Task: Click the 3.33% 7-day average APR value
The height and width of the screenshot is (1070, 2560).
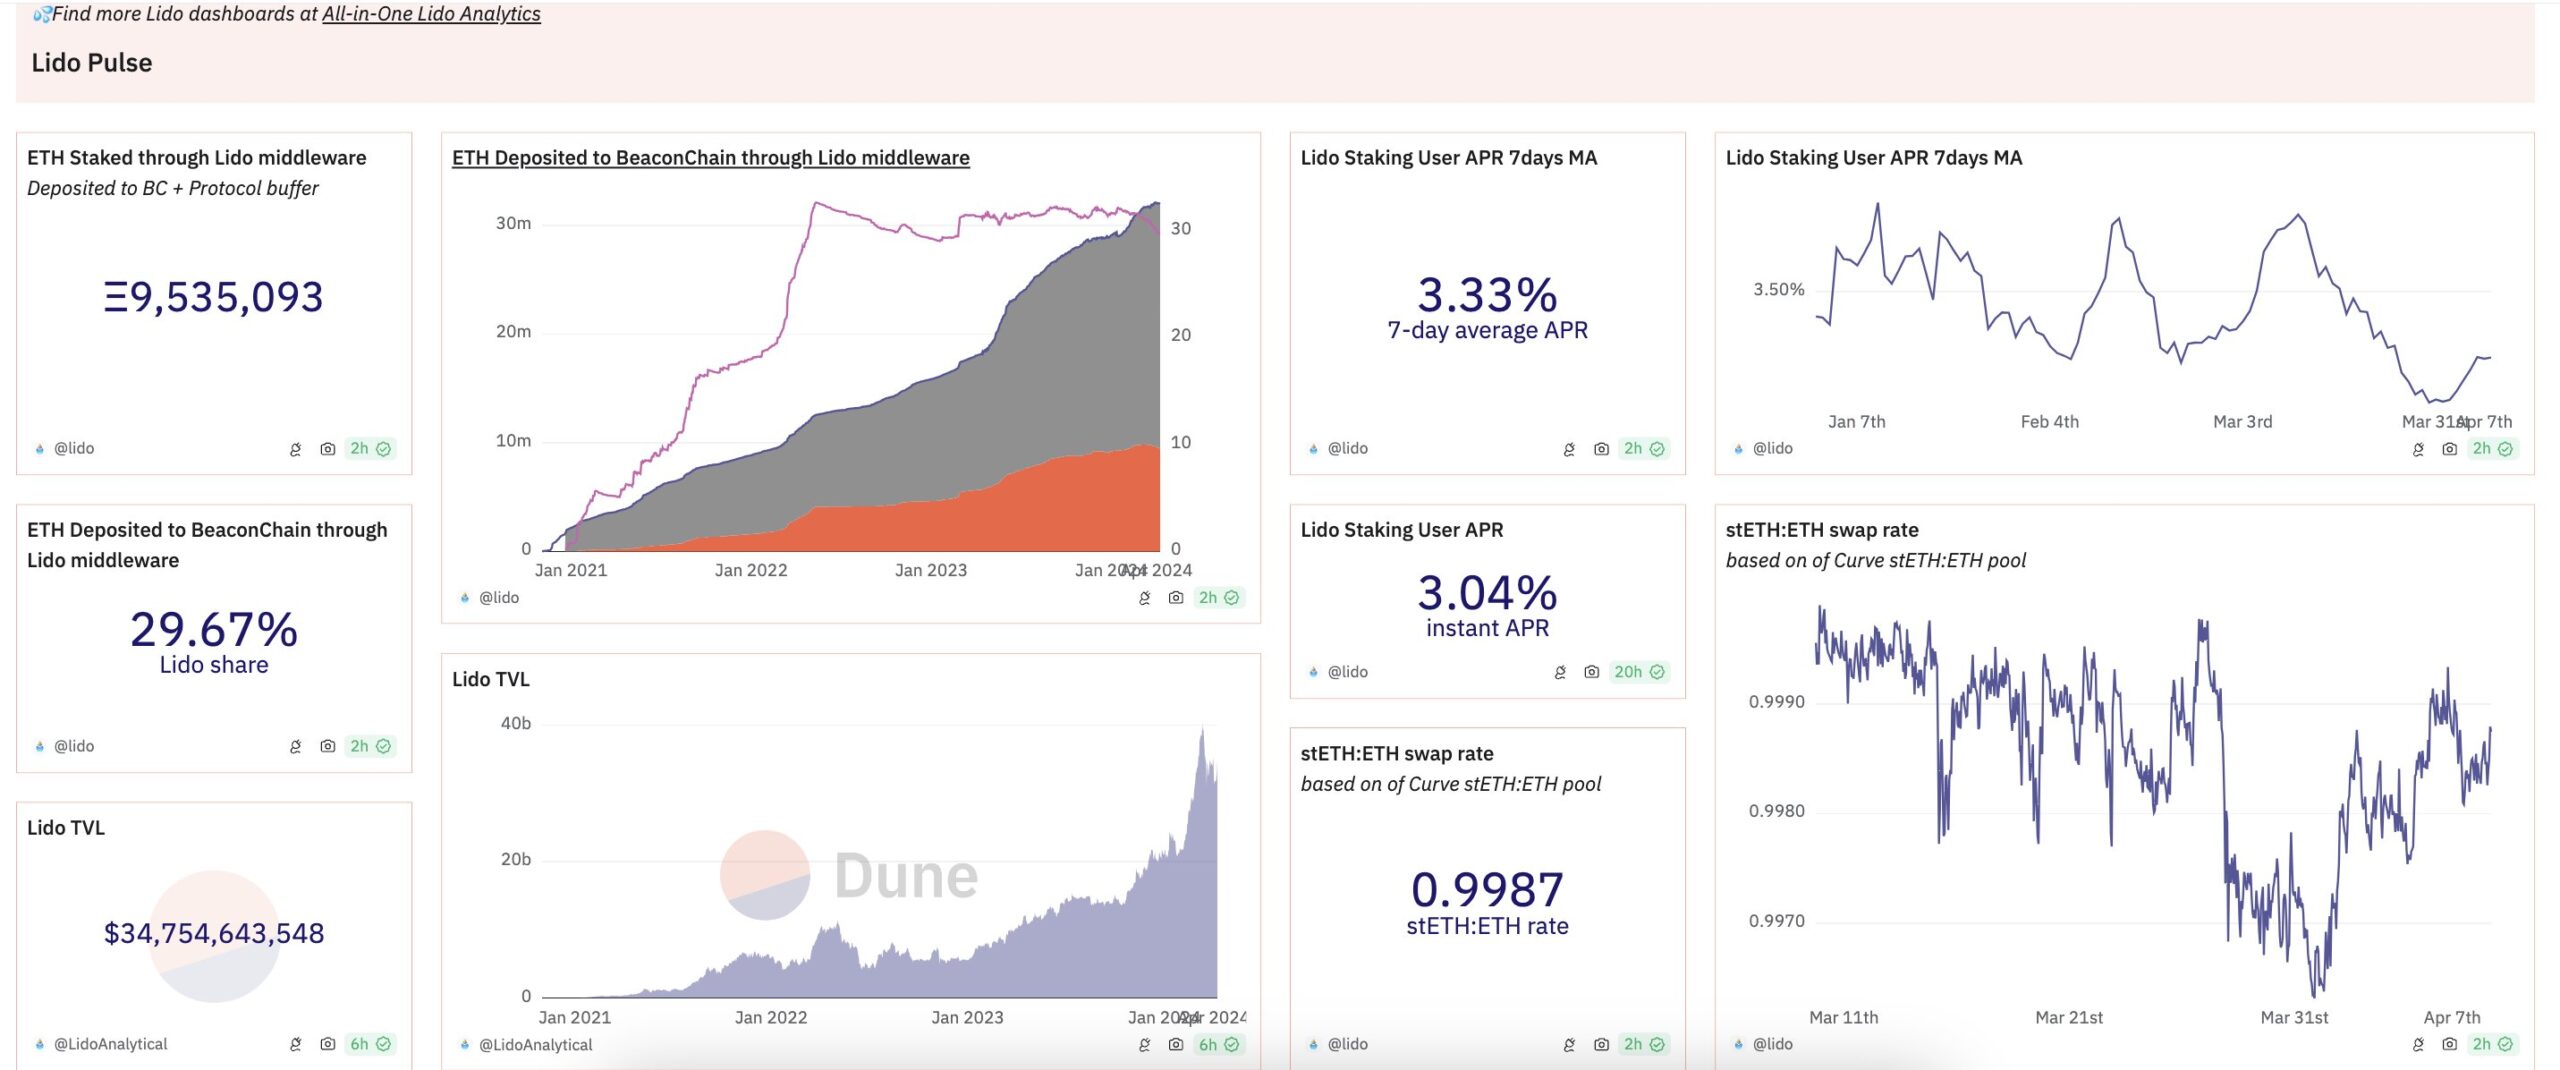Action: (1487, 296)
